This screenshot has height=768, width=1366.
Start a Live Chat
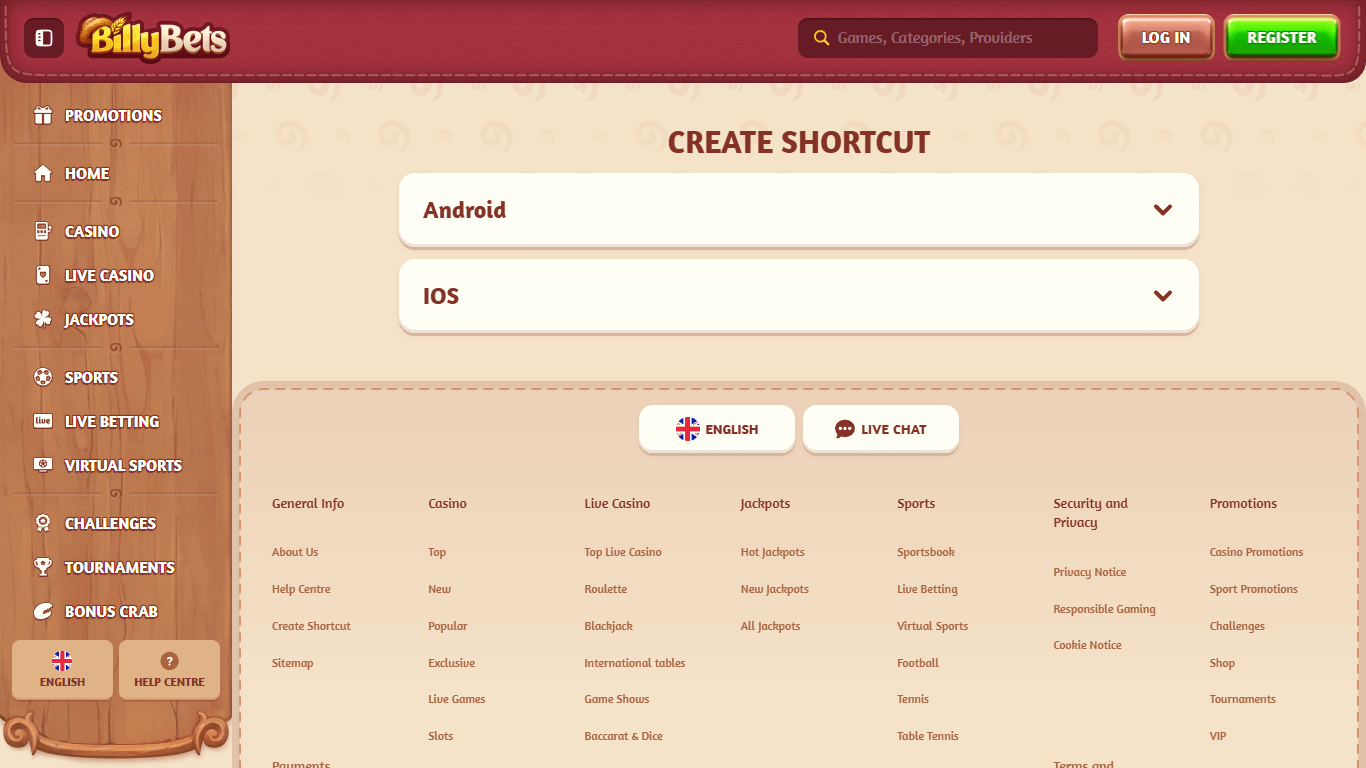pyautogui.click(x=881, y=429)
